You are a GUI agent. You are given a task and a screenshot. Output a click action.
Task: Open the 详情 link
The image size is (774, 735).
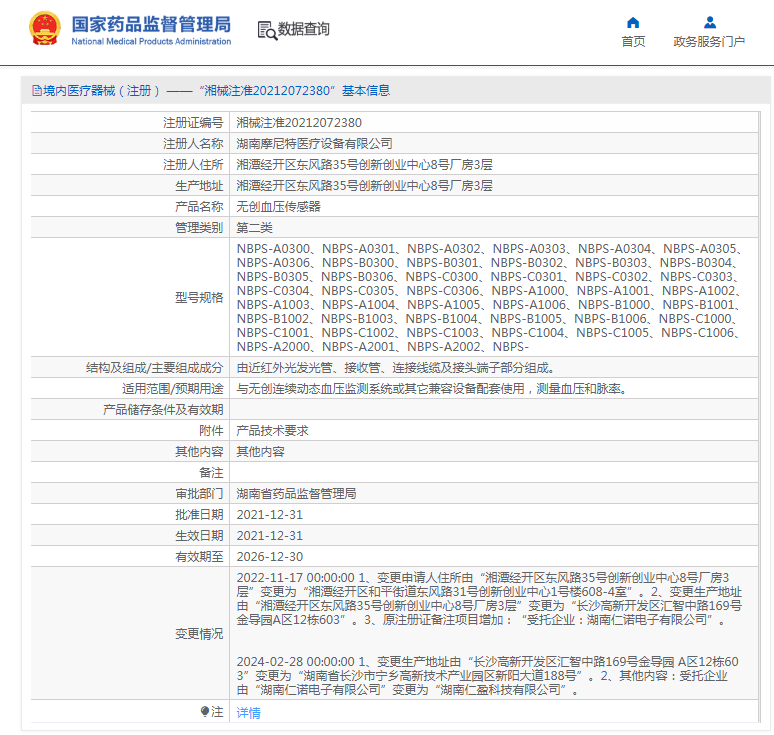(x=248, y=712)
